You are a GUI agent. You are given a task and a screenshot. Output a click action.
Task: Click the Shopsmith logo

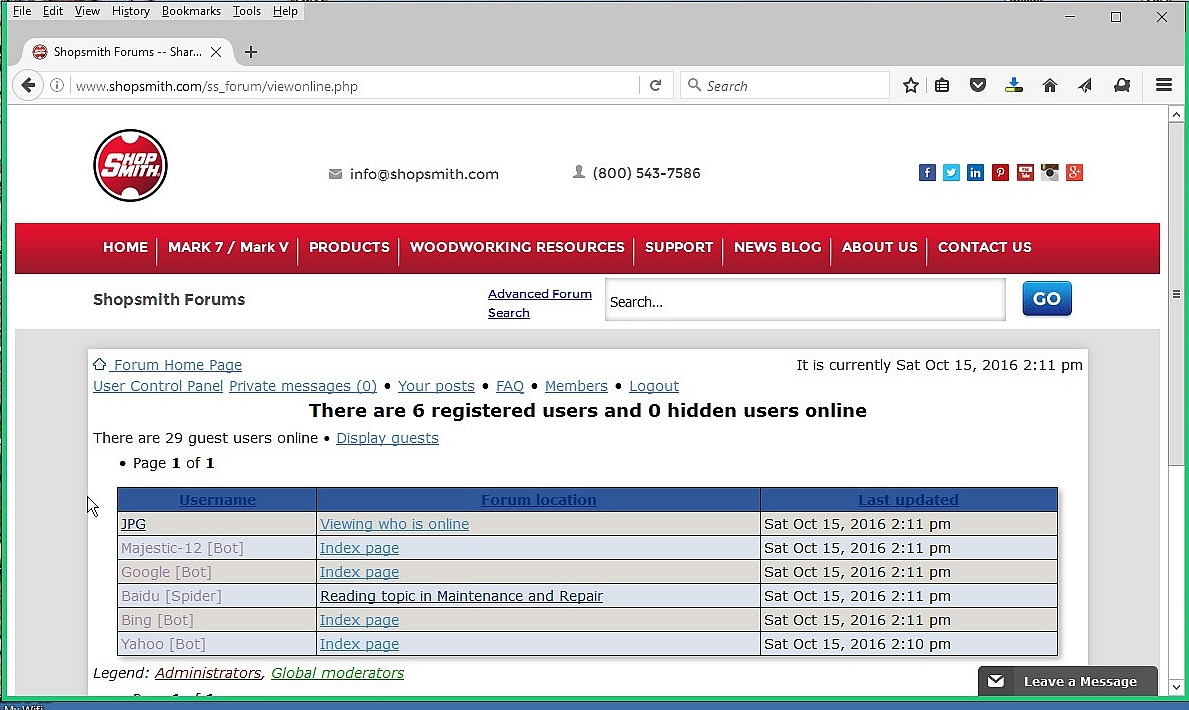[x=130, y=165]
